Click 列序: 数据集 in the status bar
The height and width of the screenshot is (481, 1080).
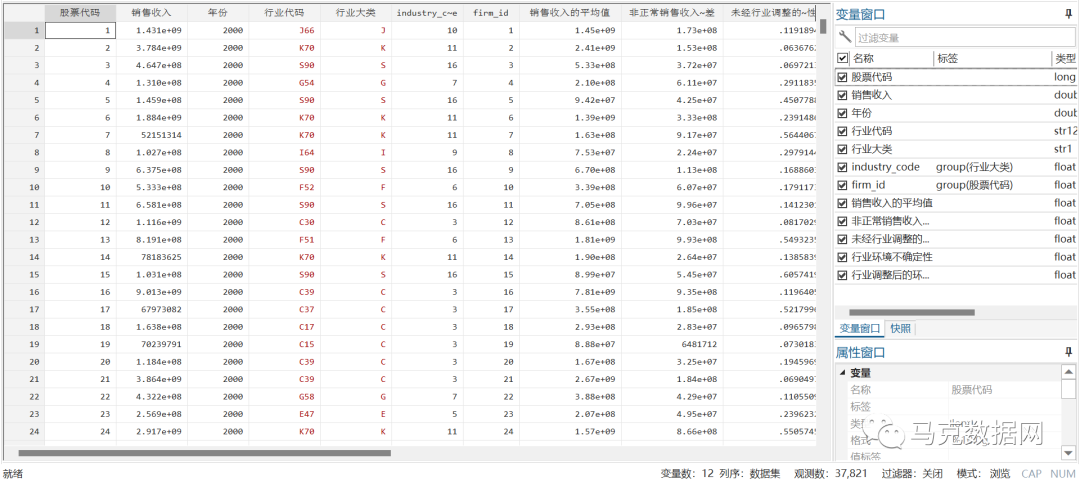tap(750, 473)
